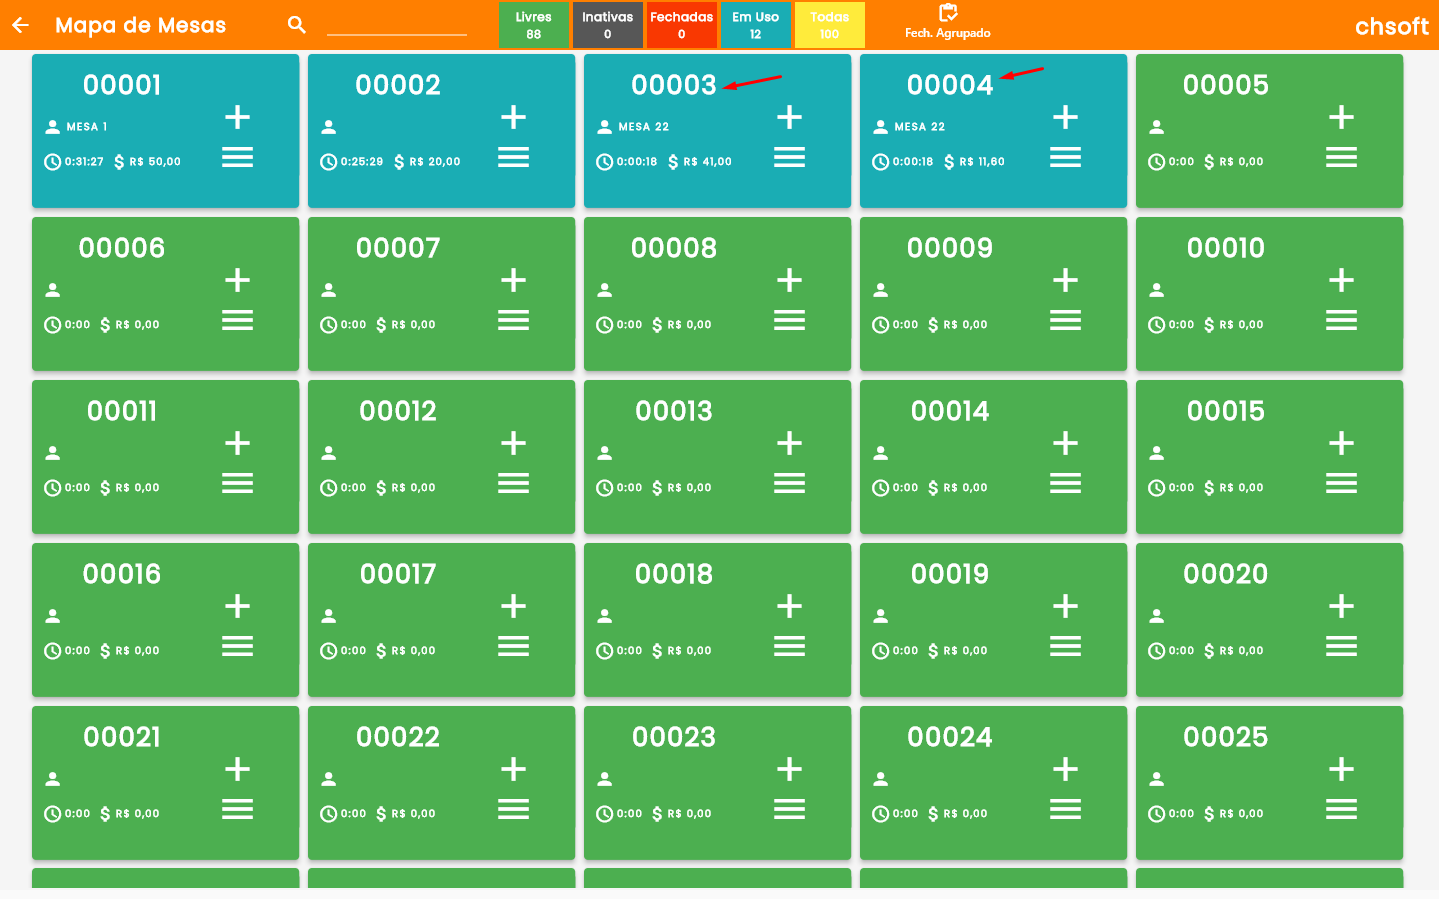
Task: Click the search magnifier icon
Action: click(296, 25)
